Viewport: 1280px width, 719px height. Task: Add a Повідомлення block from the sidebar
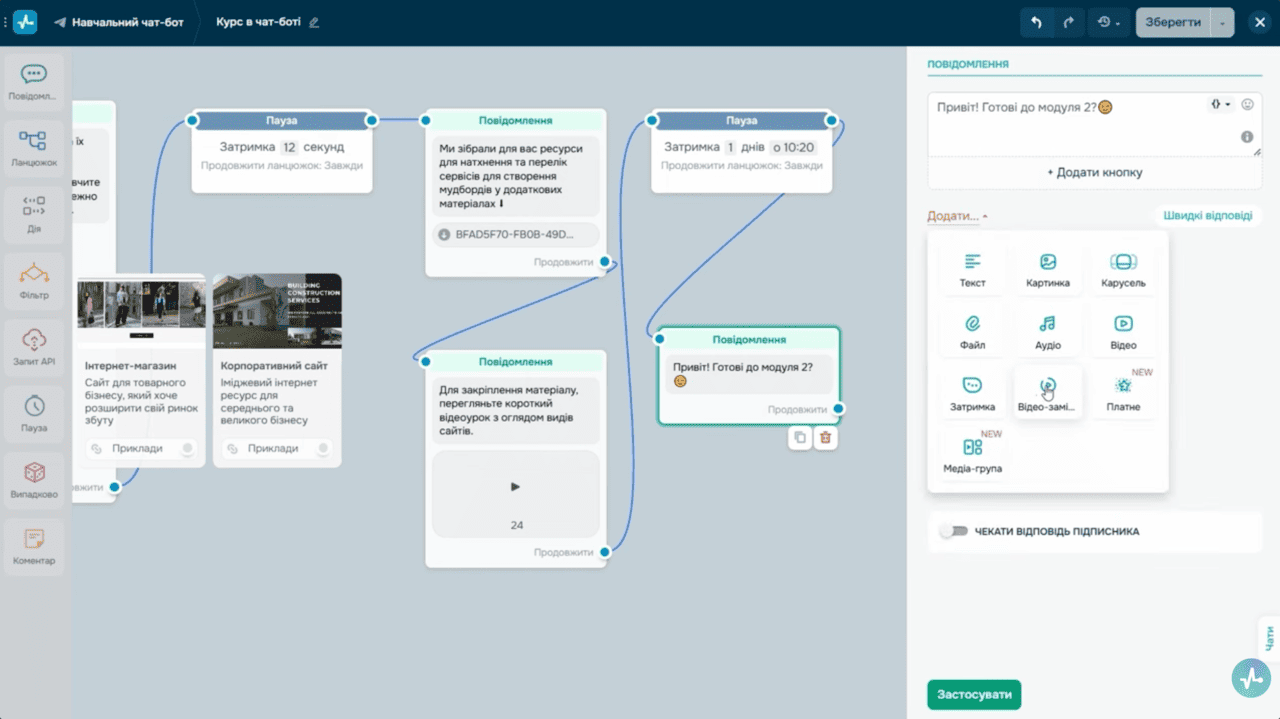pyautogui.click(x=34, y=82)
